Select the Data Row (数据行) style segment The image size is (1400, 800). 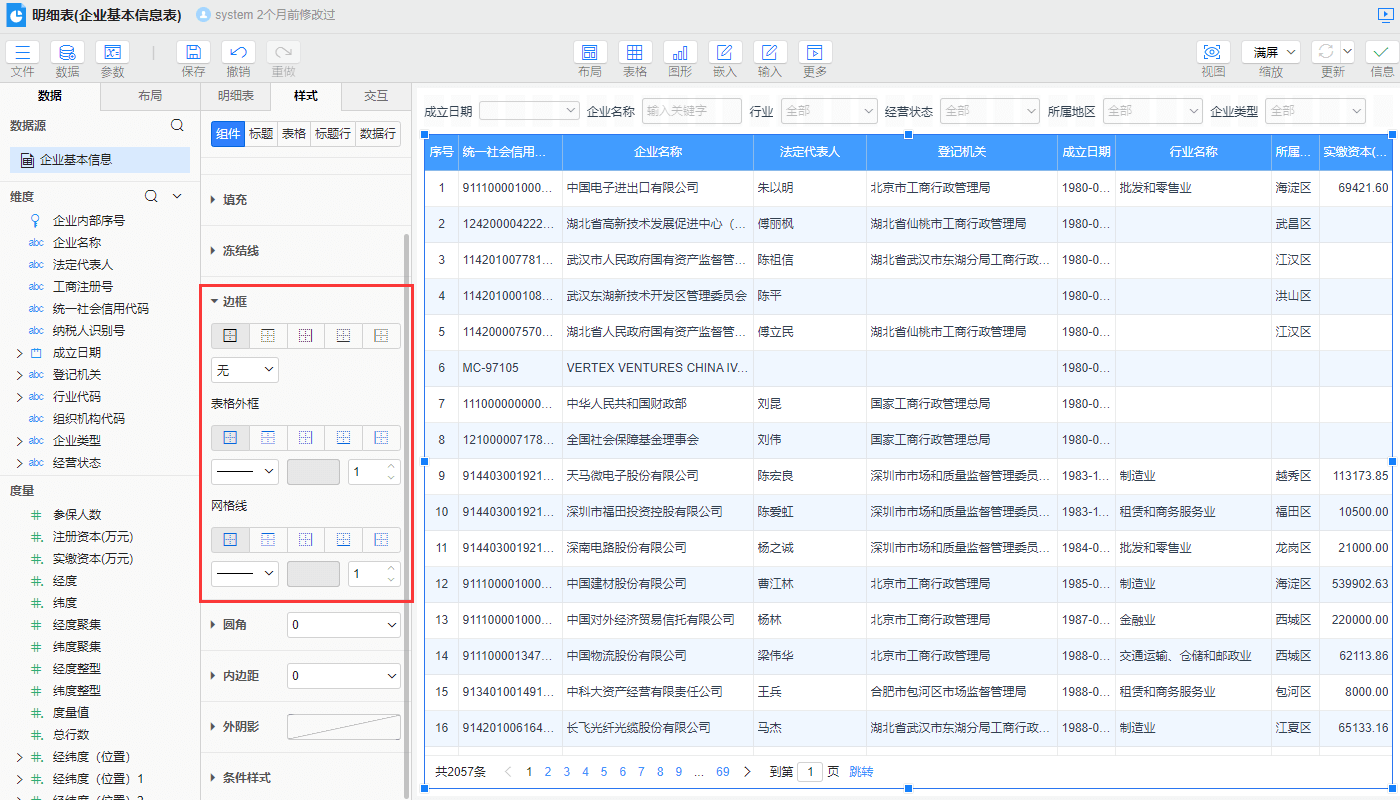pos(377,134)
